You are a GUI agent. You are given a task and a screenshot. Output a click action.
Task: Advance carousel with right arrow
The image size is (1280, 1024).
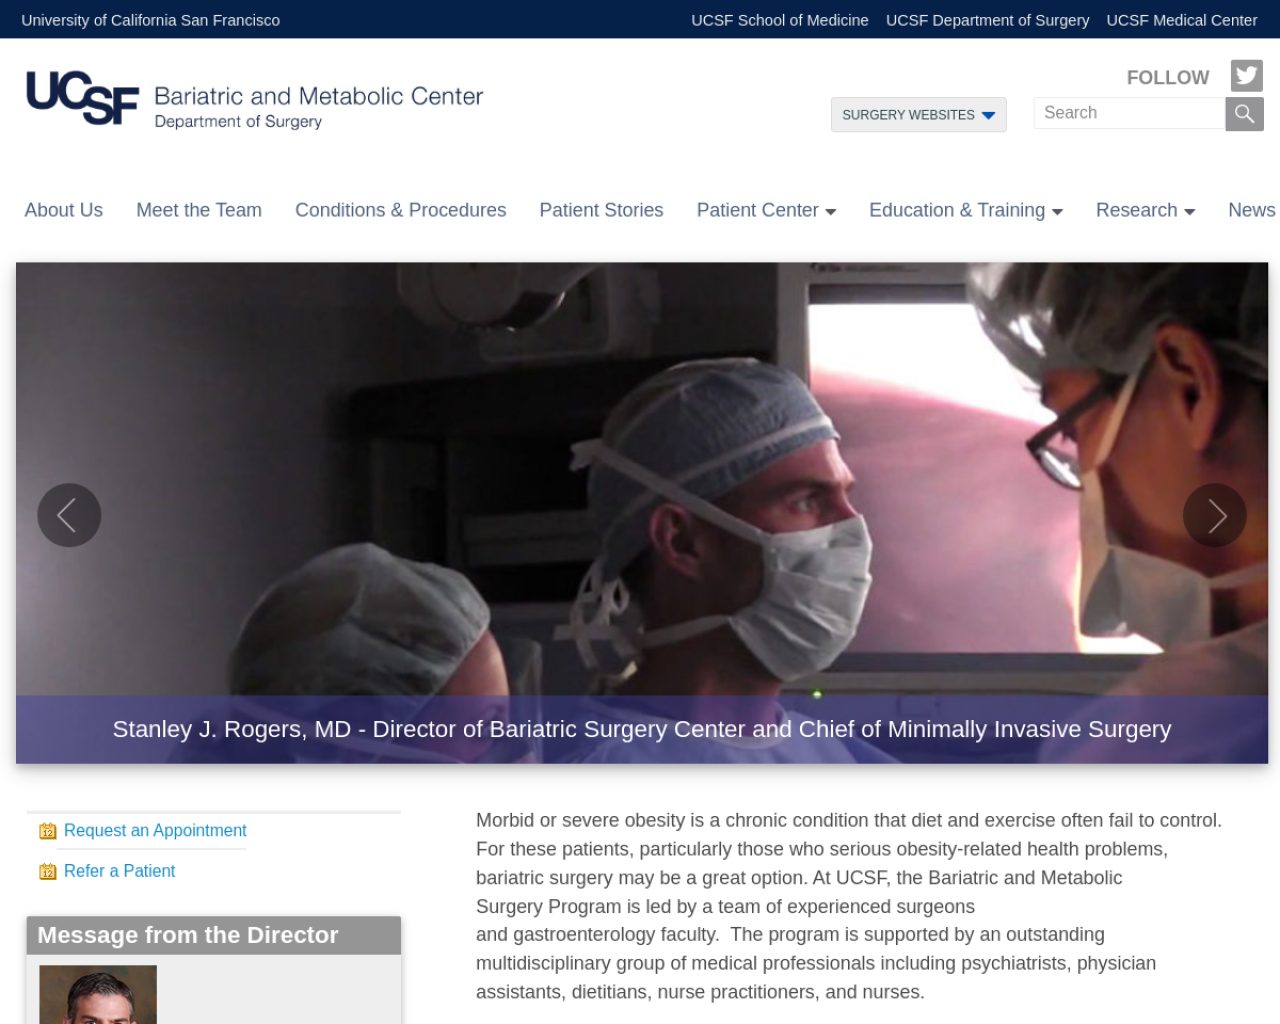click(x=1215, y=515)
